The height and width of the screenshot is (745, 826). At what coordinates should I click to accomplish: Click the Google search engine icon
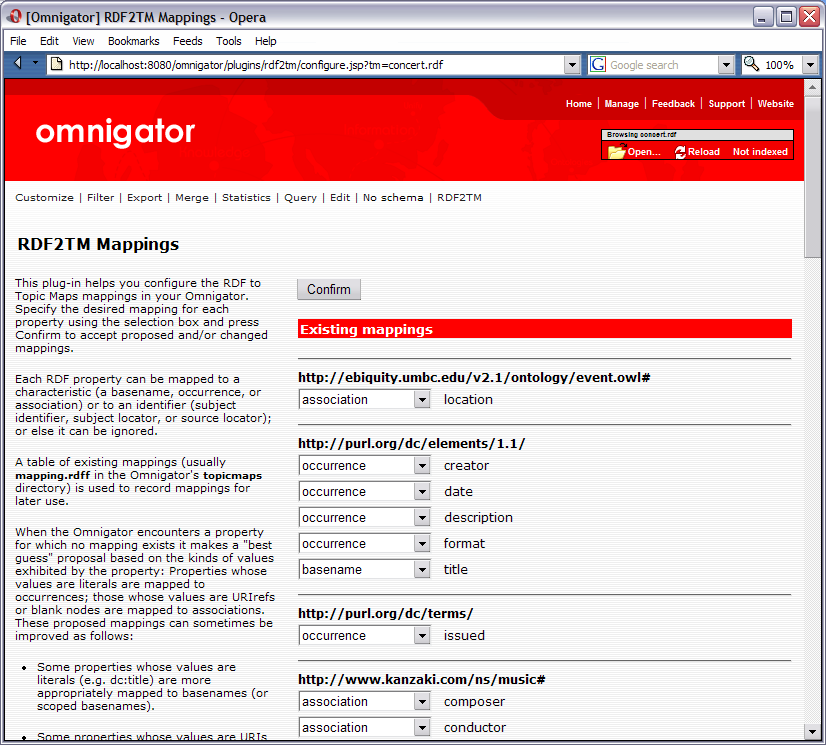(x=596, y=63)
